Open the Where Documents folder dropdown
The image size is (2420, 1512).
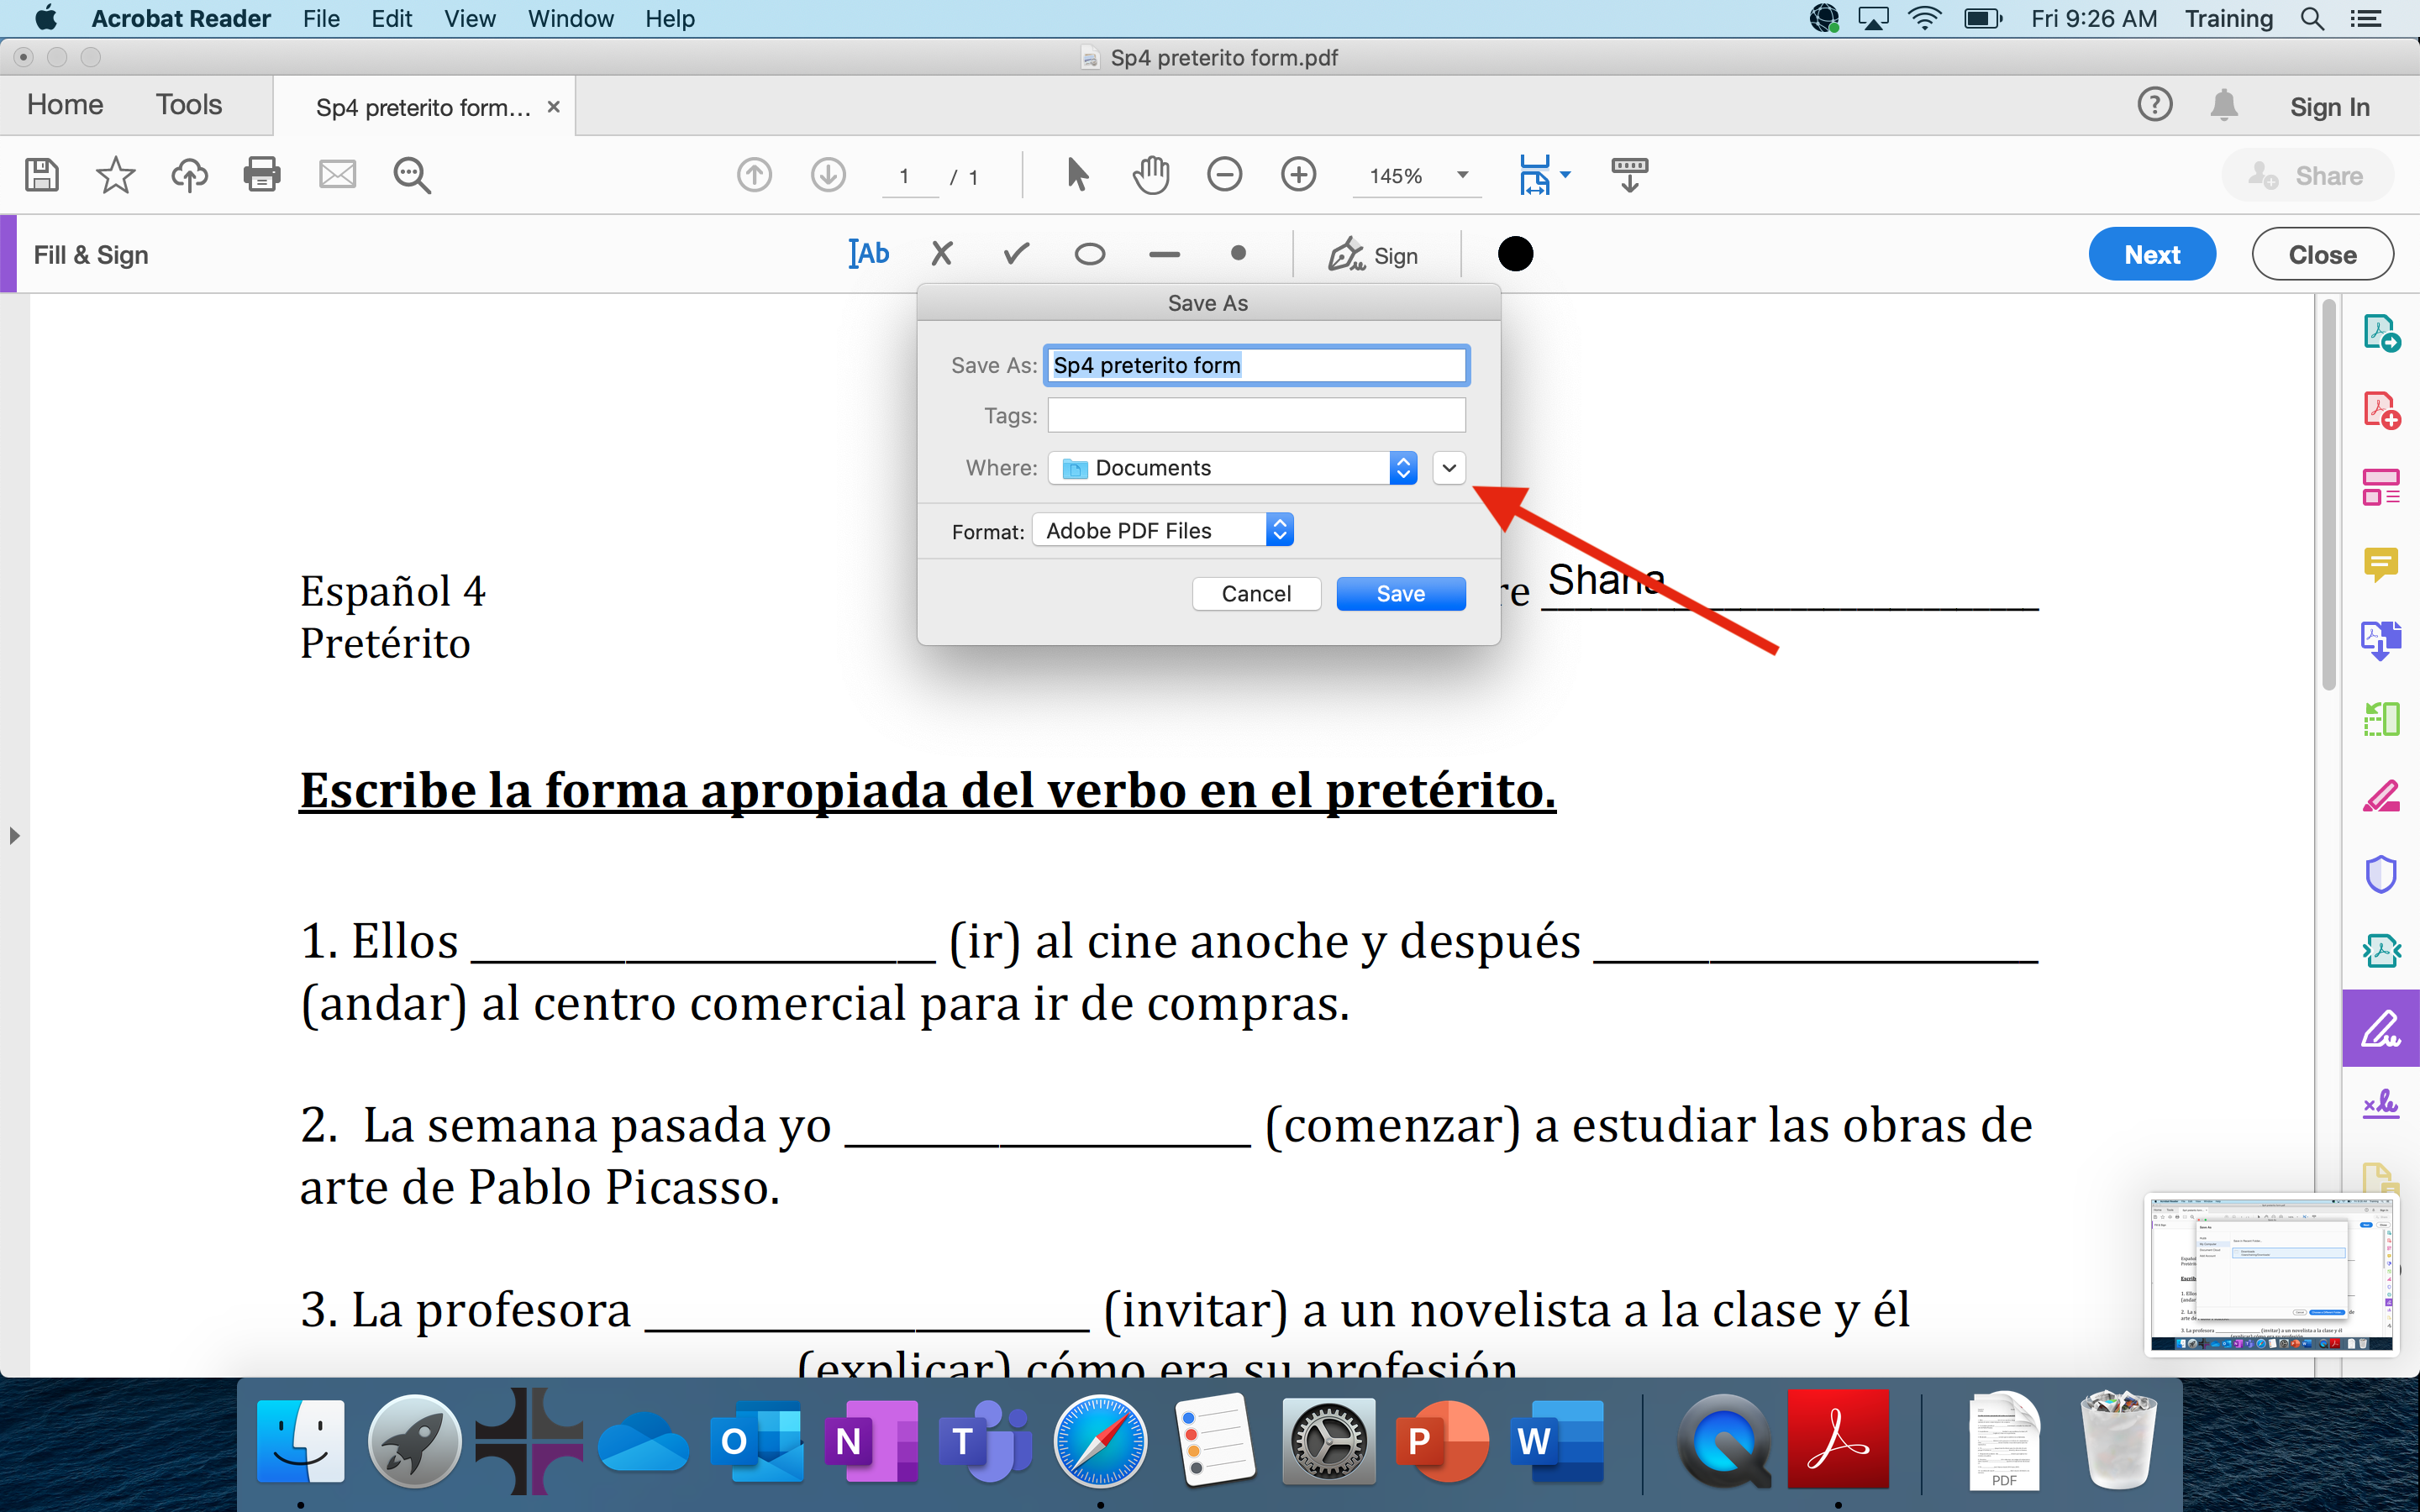point(1232,468)
